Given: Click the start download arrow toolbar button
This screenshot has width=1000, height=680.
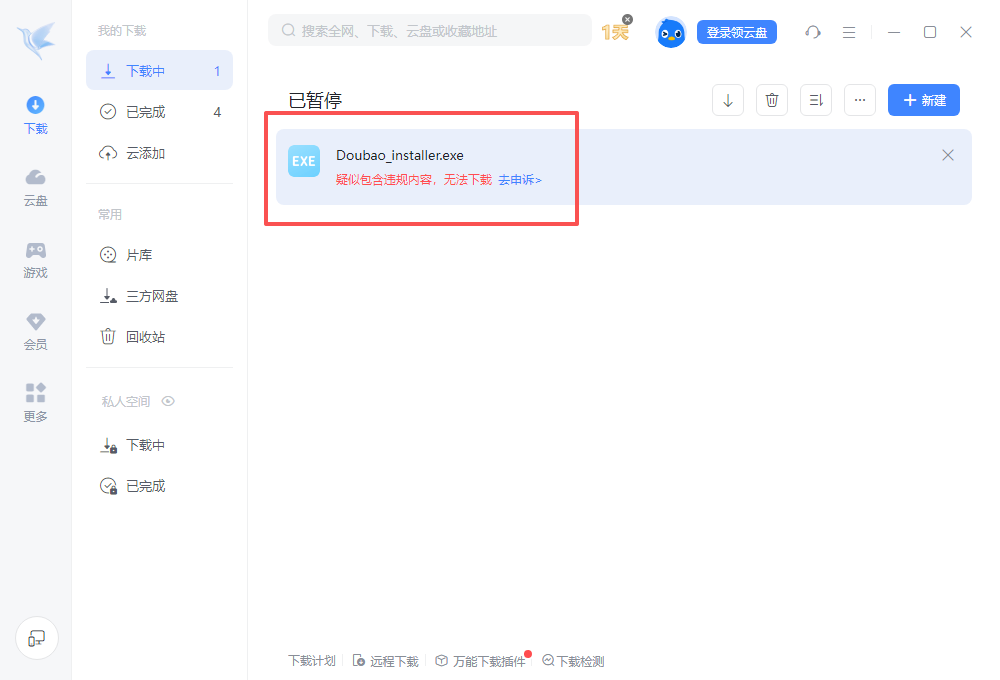Looking at the screenshot, I should click(728, 100).
